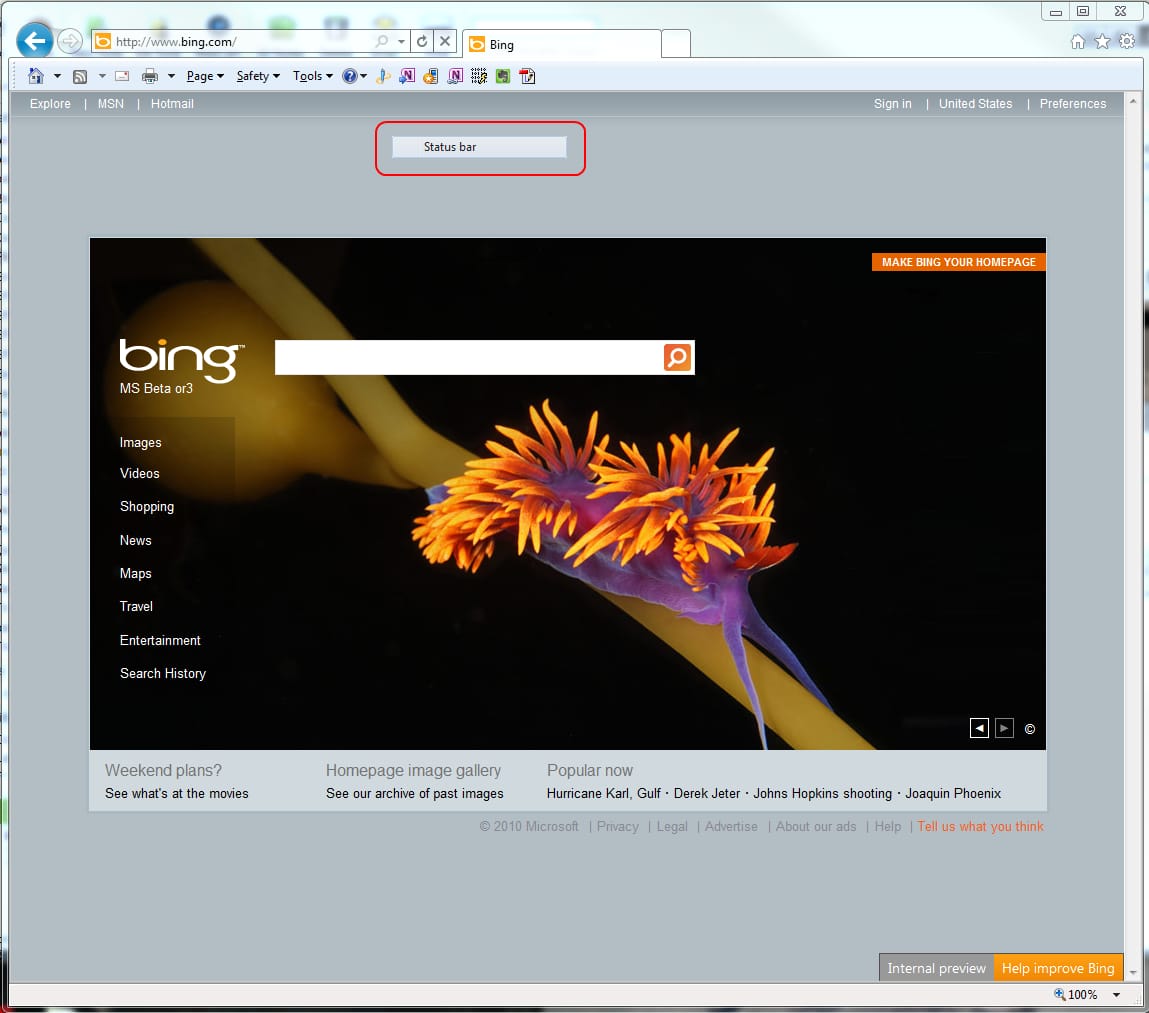The height and width of the screenshot is (1013, 1149).
Task: Open Shopping
Action: point(147,506)
